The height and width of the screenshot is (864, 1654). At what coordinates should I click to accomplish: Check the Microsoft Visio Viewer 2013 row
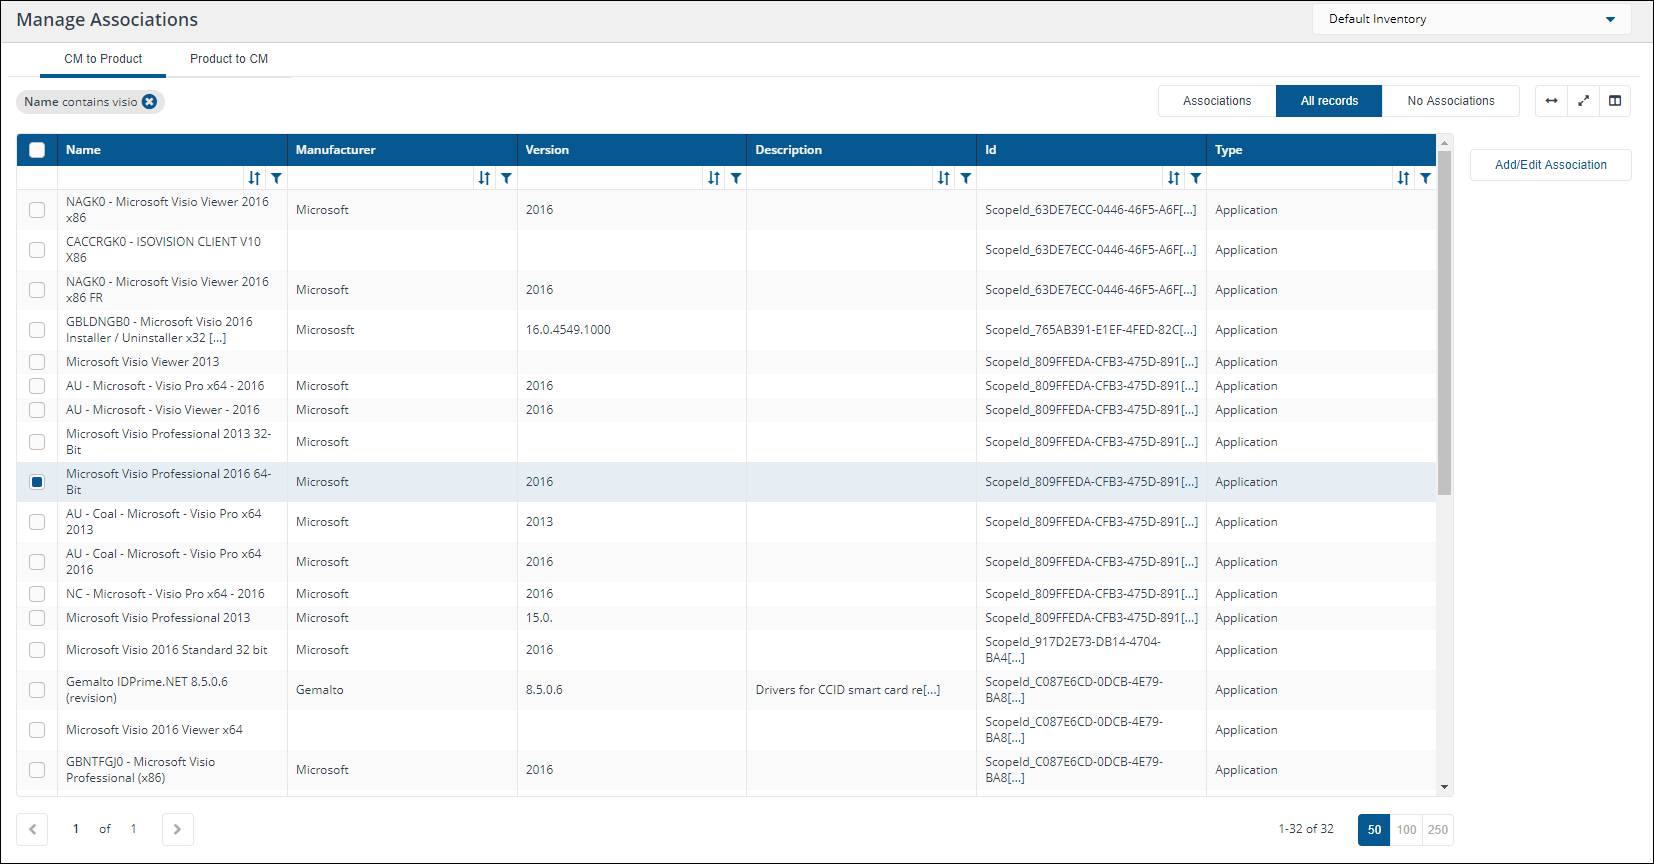click(37, 362)
